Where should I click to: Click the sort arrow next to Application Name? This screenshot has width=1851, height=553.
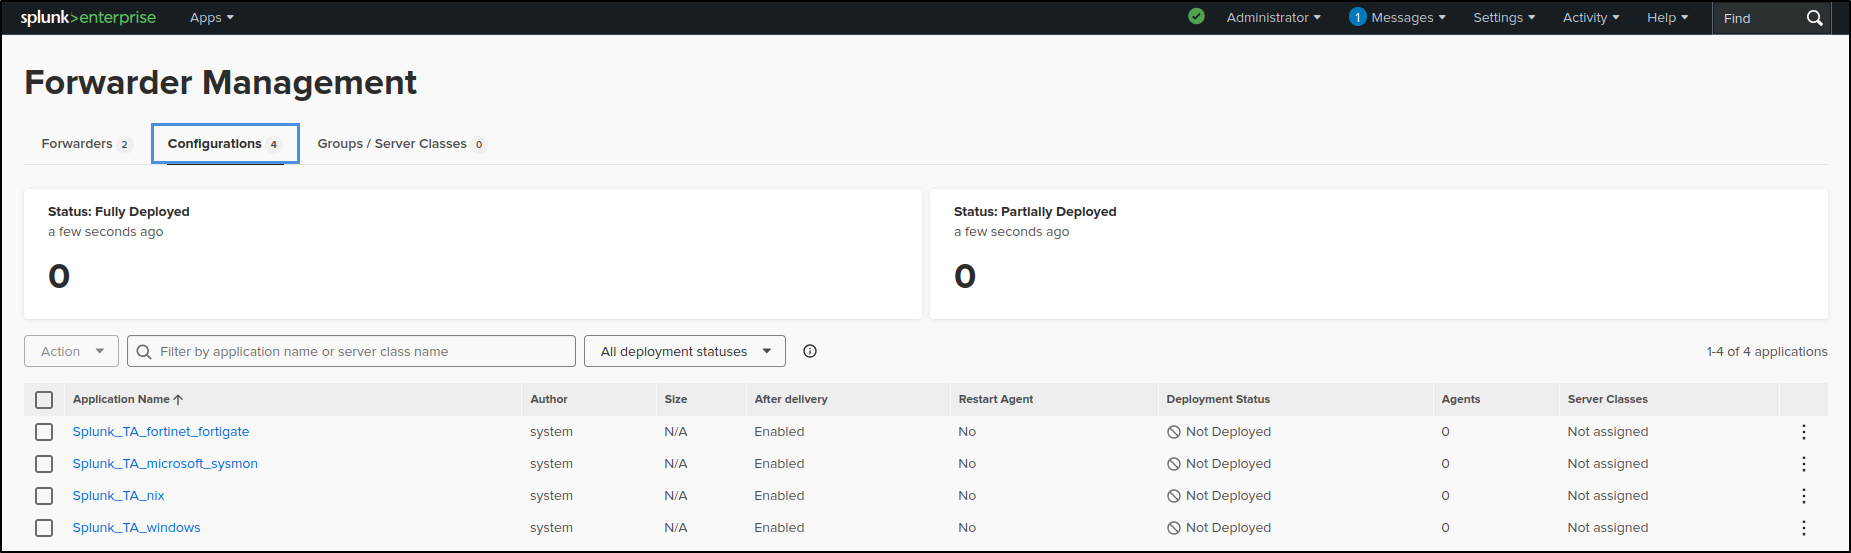(x=178, y=399)
